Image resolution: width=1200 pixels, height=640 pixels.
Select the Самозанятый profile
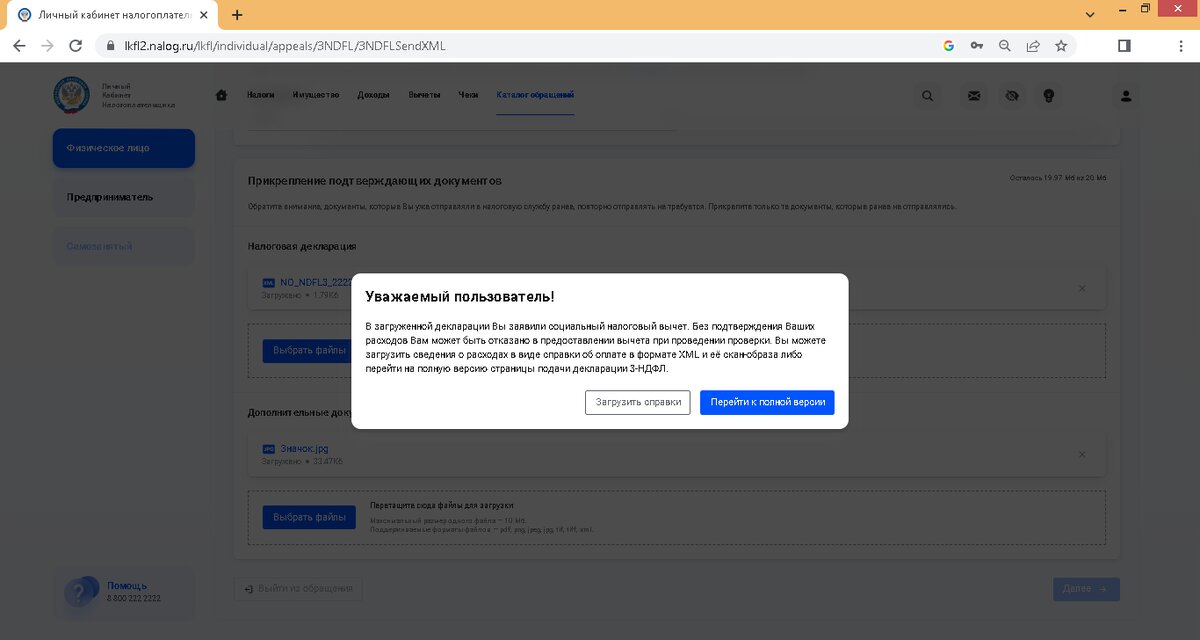pyautogui.click(x=124, y=246)
